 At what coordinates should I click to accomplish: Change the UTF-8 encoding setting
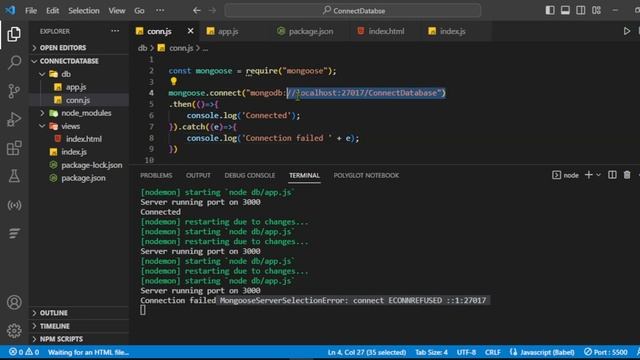[x=466, y=352]
